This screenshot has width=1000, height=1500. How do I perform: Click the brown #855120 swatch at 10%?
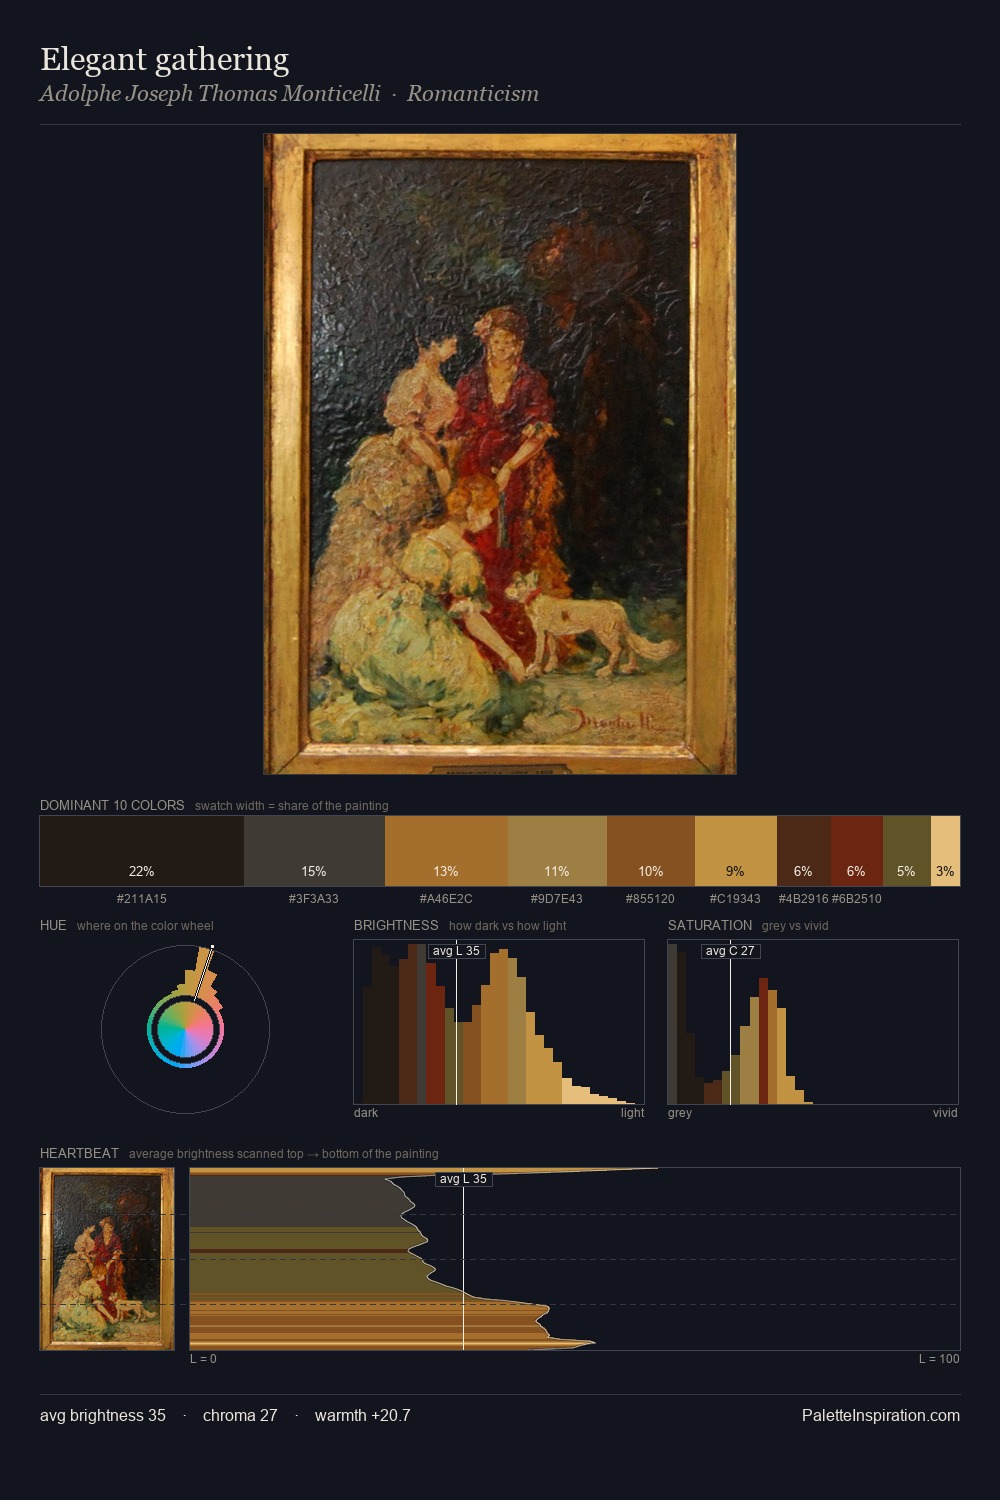[x=651, y=851]
